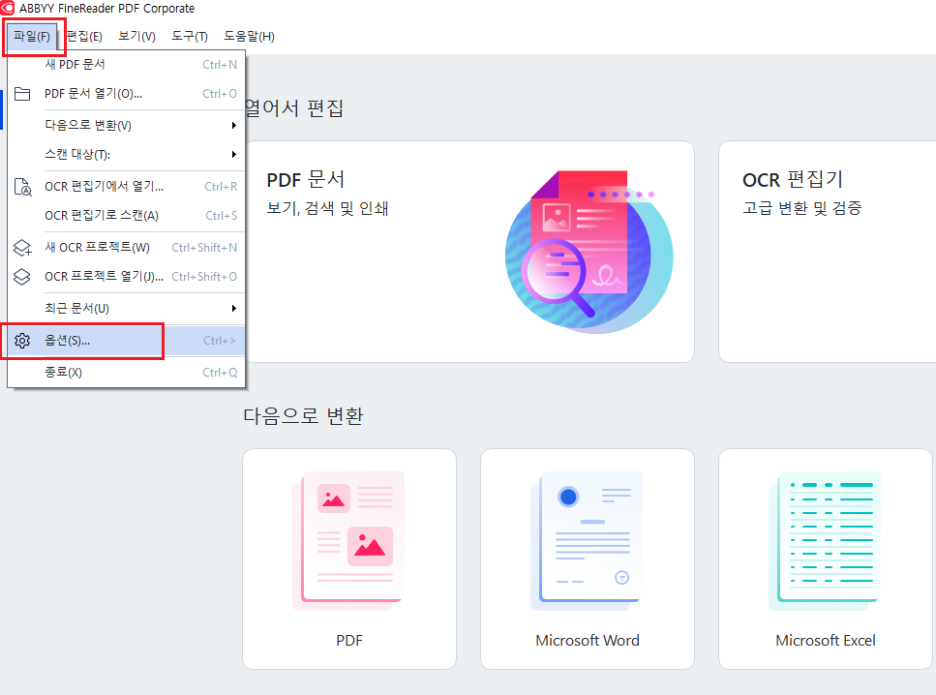Image resolution: width=936 pixels, height=695 pixels.
Task: Open the 도움말(H) menu
Action: pyautogui.click(x=249, y=36)
